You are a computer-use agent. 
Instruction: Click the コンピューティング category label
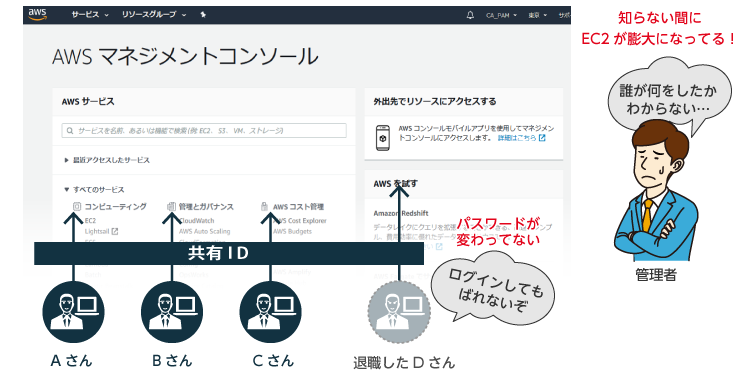pyautogui.click(x=115, y=206)
